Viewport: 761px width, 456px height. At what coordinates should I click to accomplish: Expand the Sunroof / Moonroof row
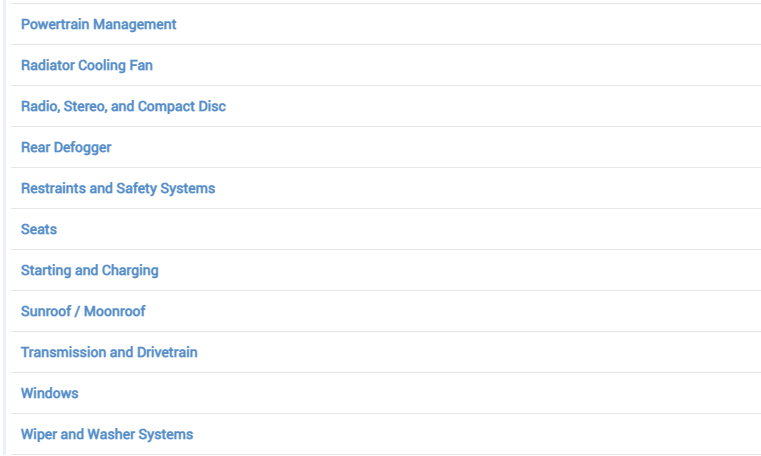tap(450, 311)
